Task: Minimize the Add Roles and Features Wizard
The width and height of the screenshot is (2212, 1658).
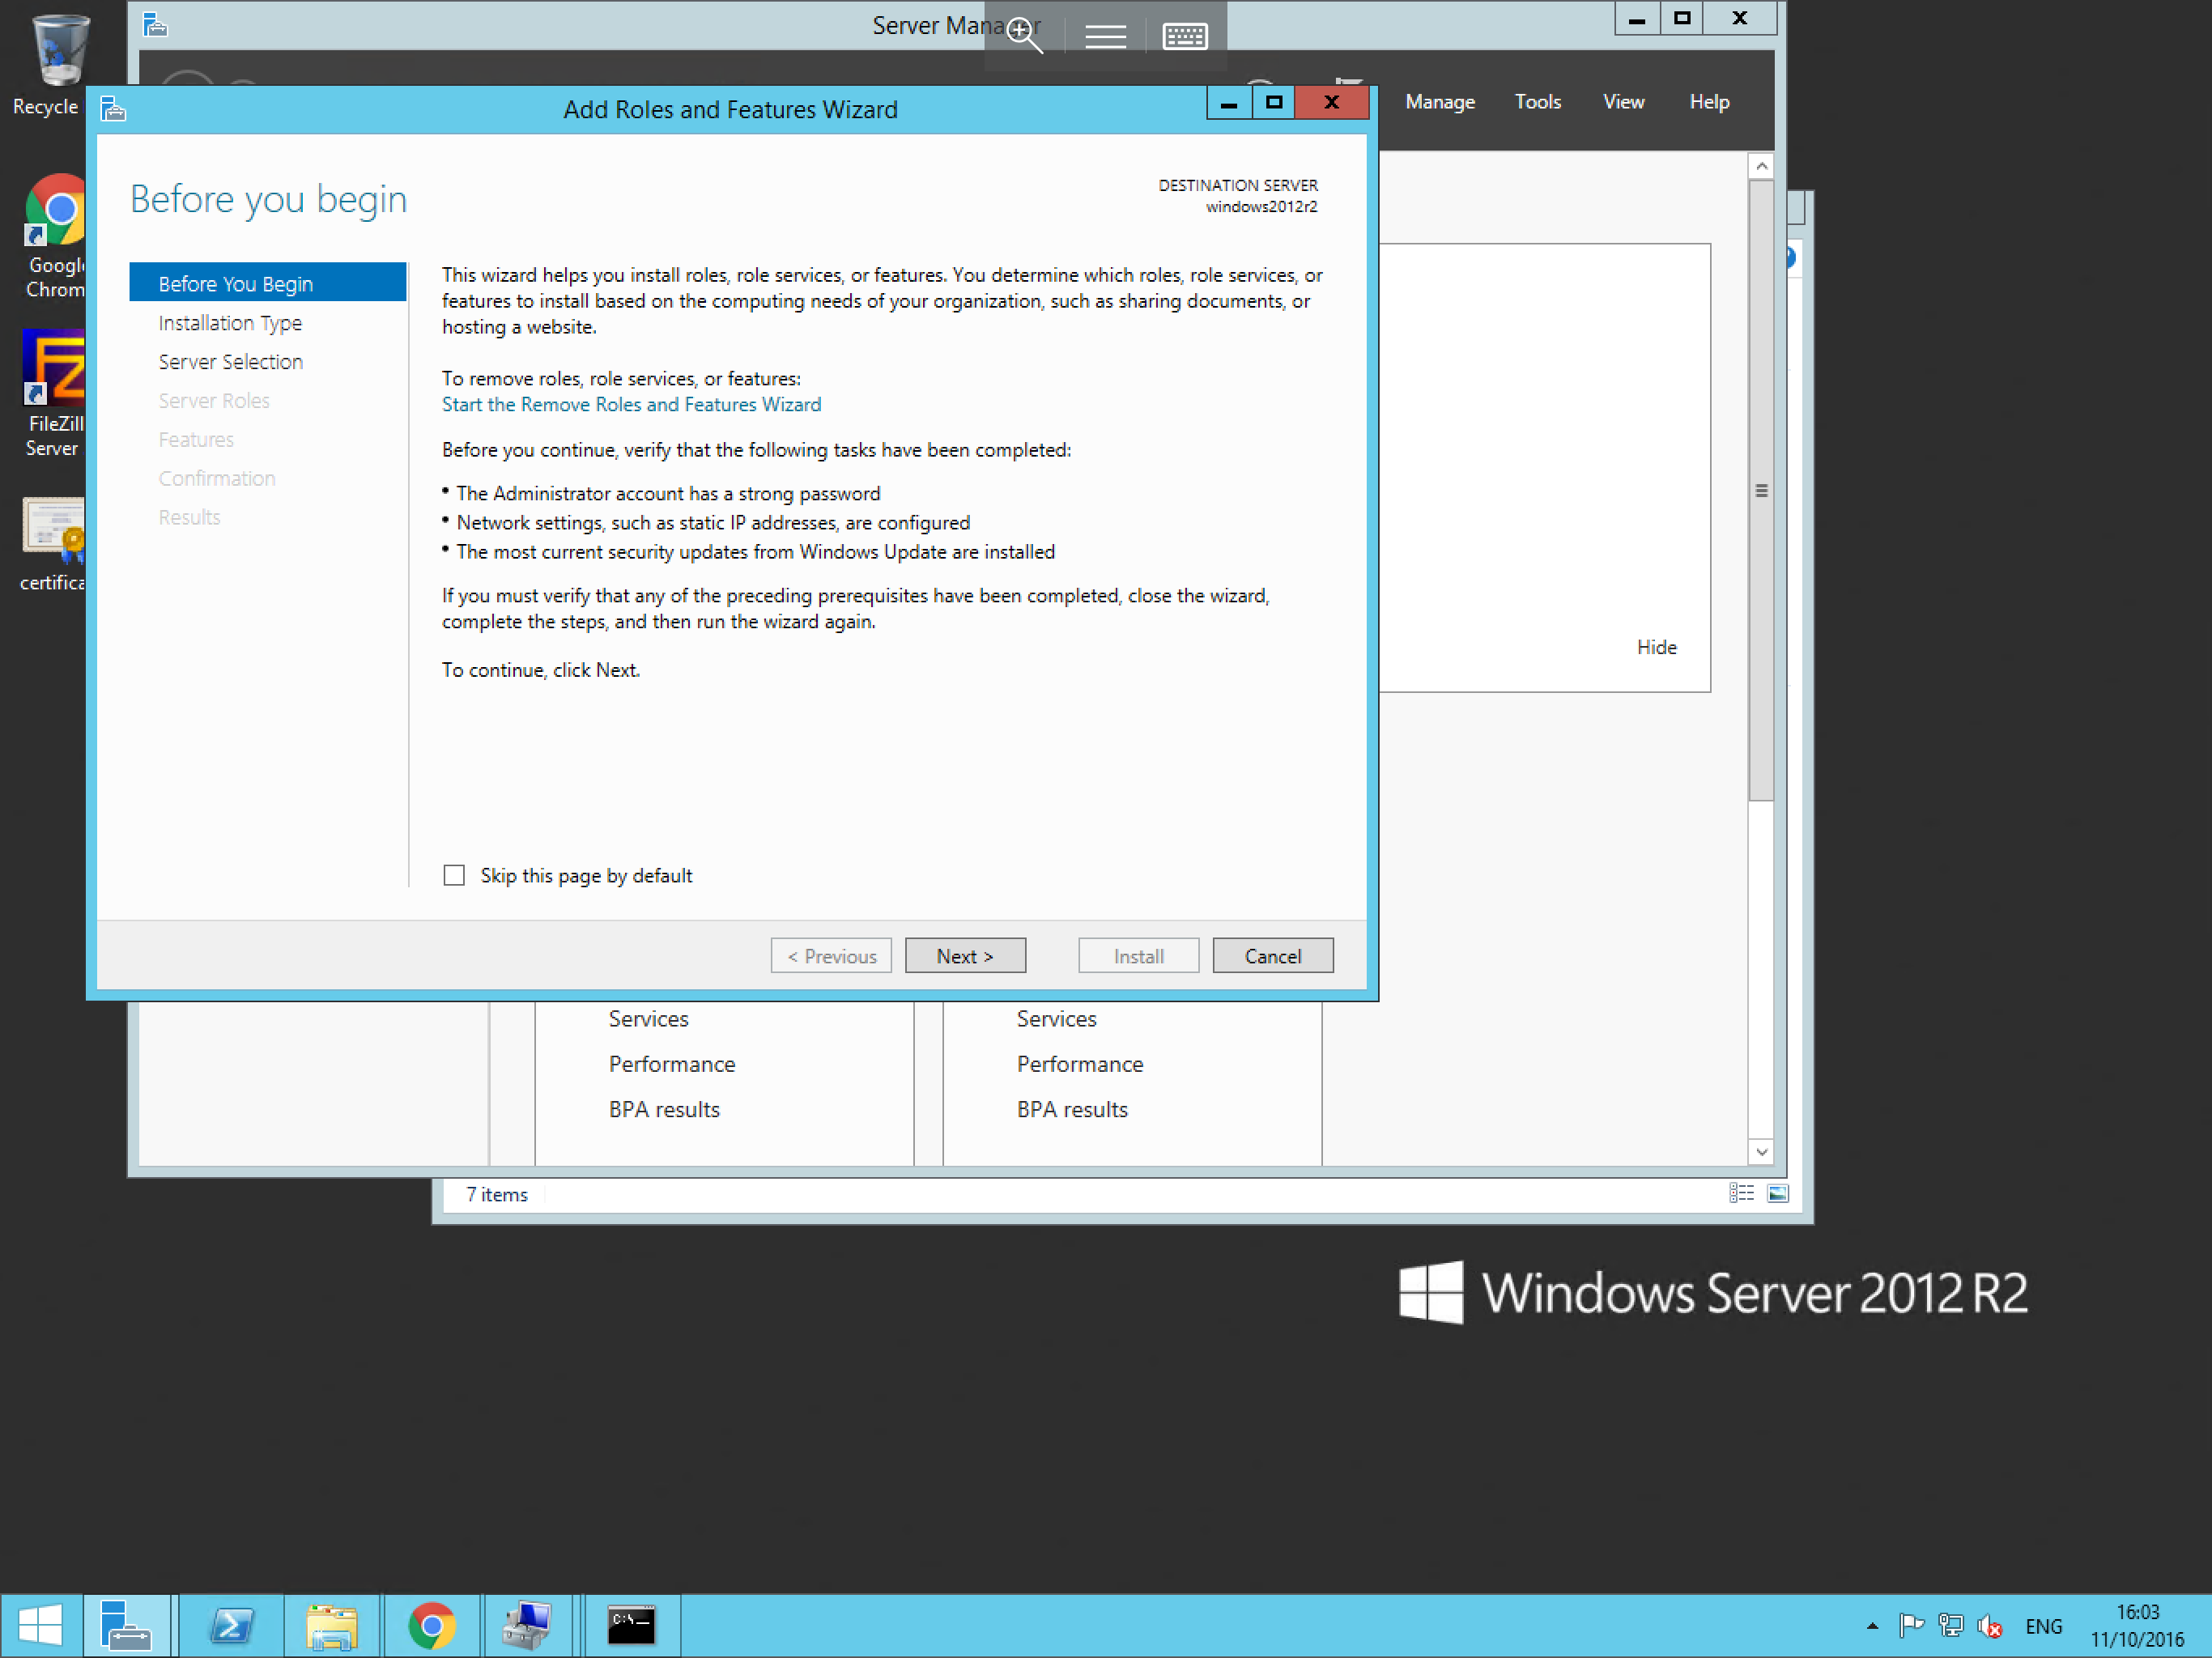Action: tap(1229, 102)
